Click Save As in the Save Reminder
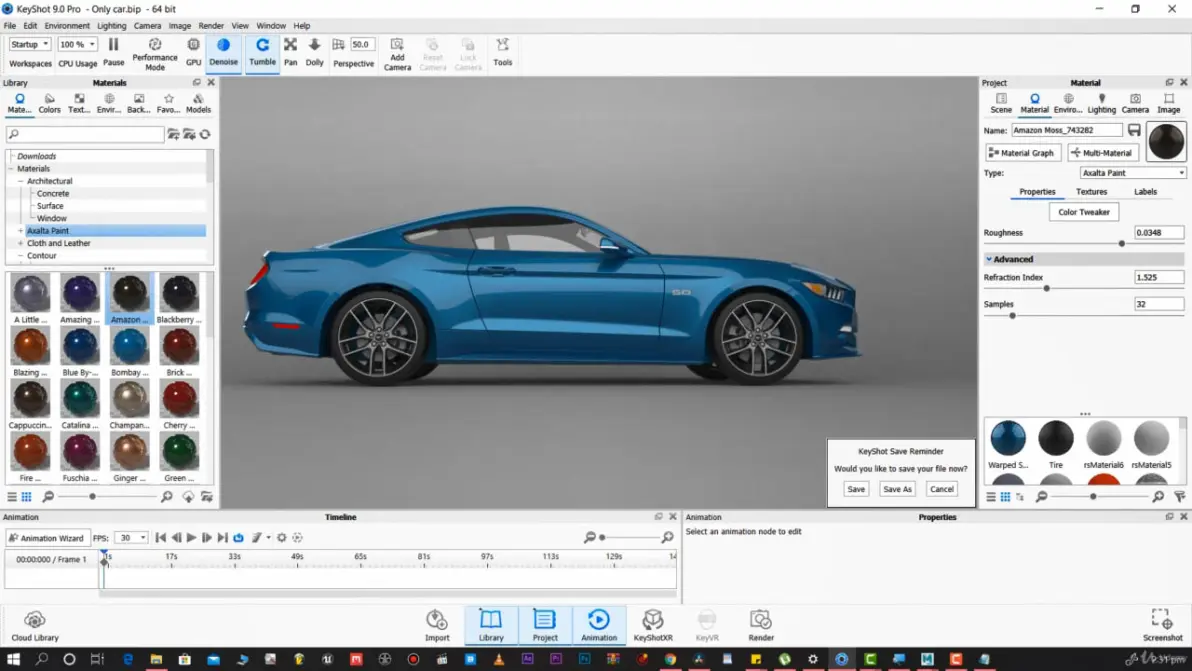1192x671 pixels. coord(897,489)
